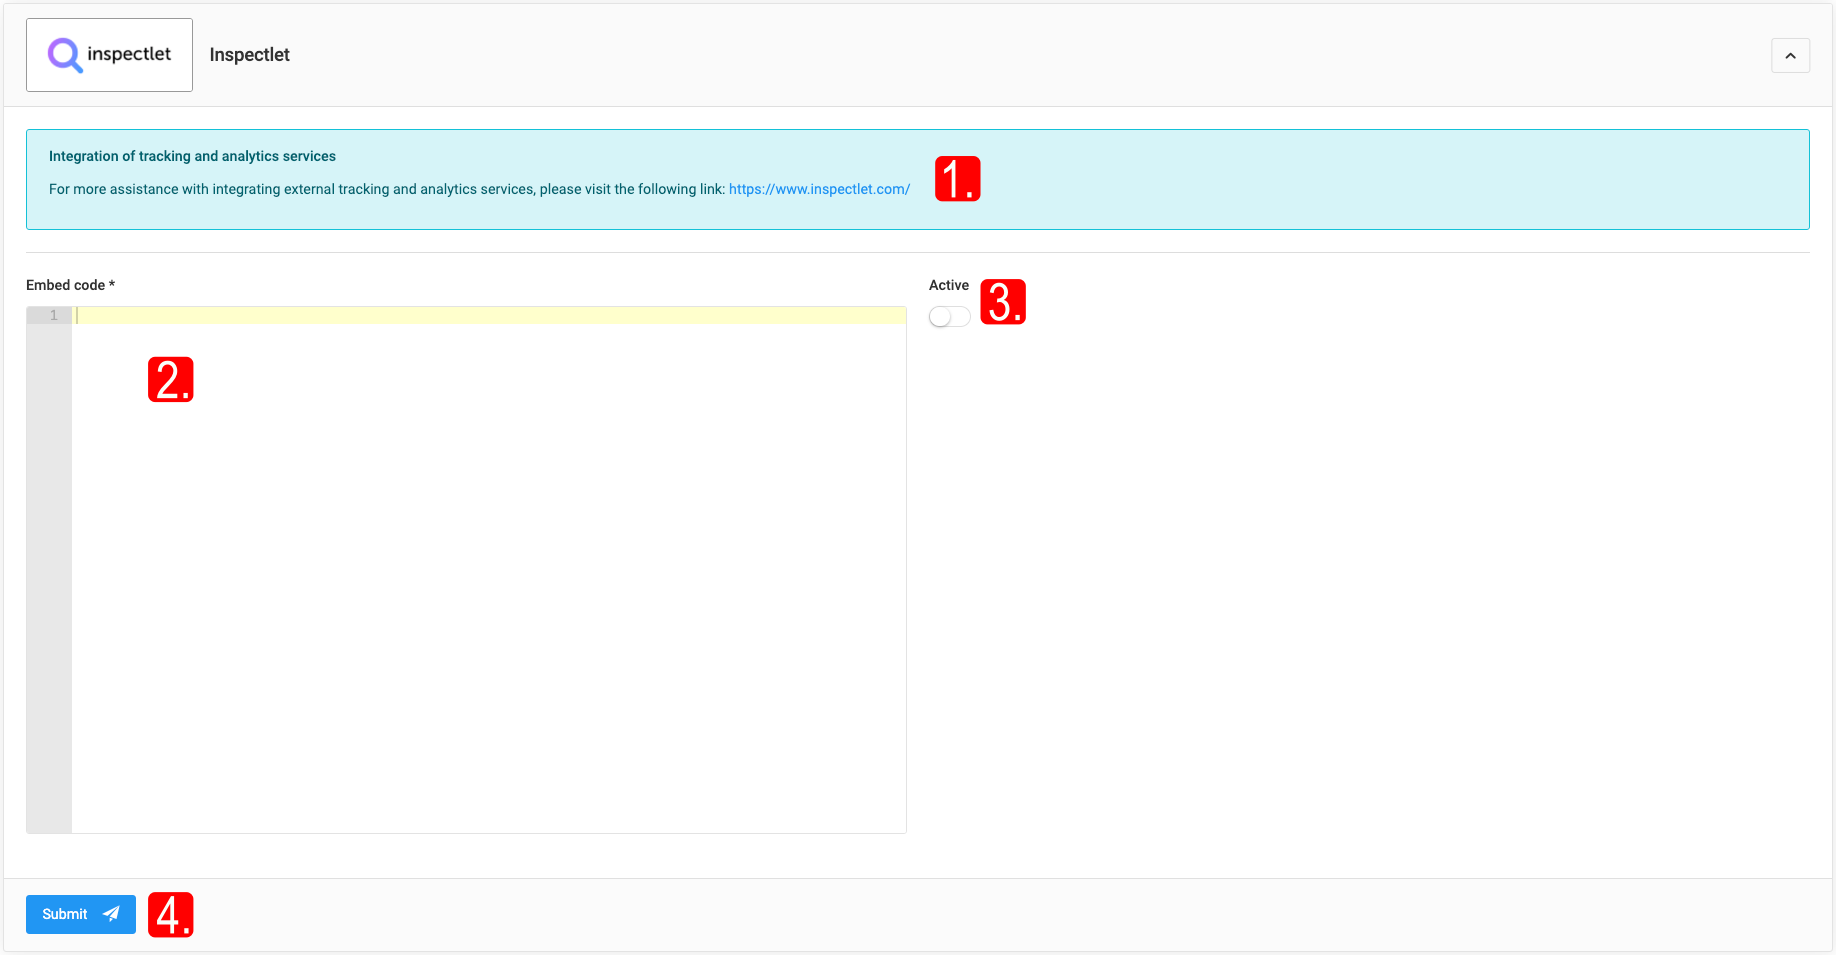The height and width of the screenshot is (955, 1836).
Task: Click the Active label text
Action: [x=948, y=285]
